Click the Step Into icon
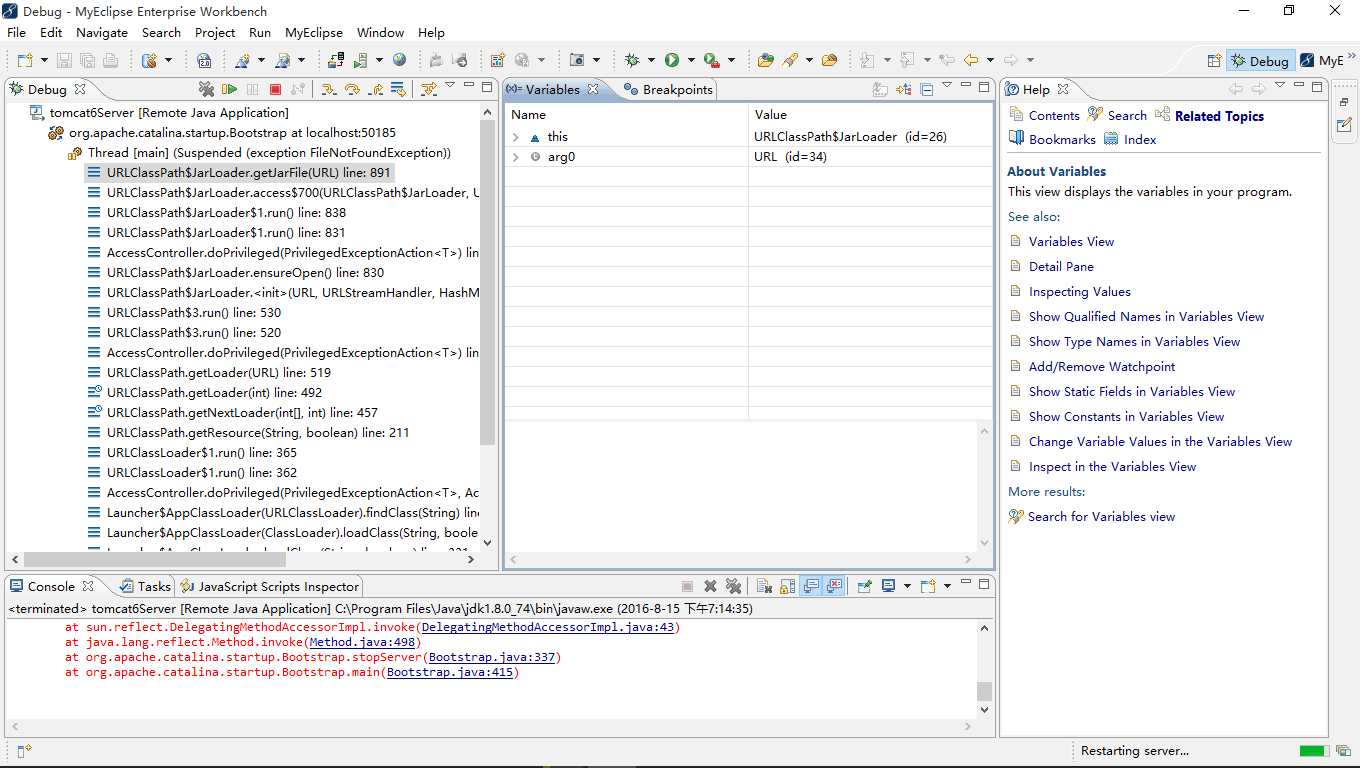 point(329,89)
